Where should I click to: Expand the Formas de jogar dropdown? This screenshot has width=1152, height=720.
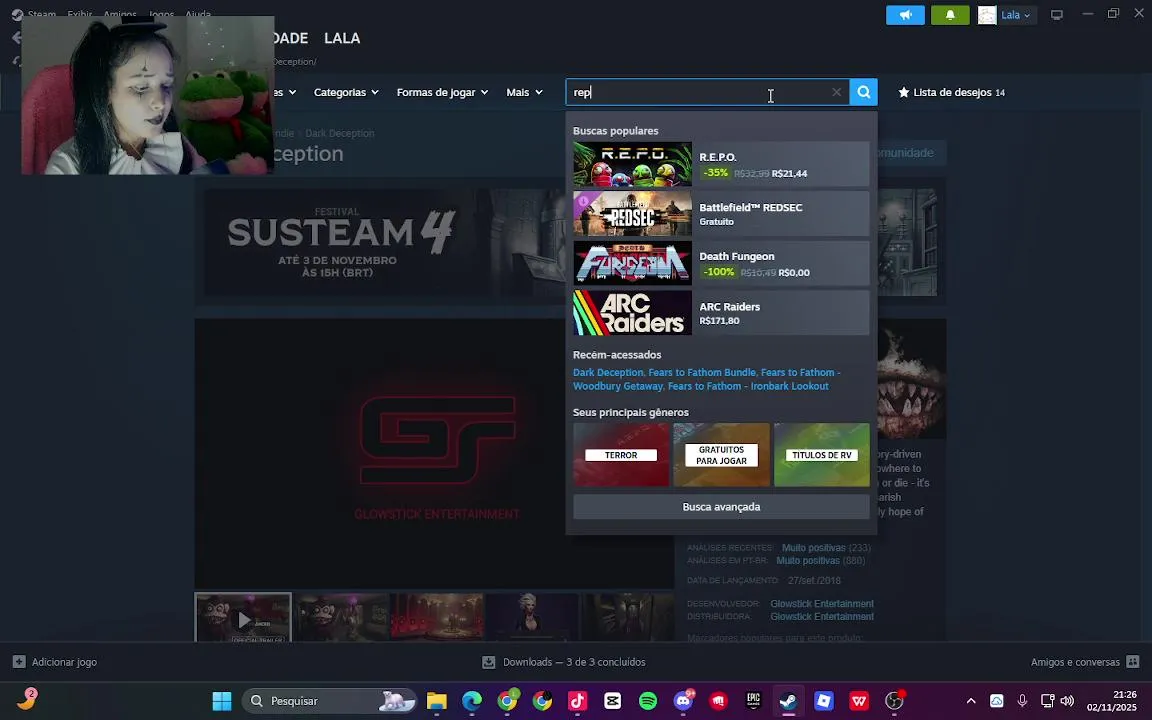point(442,92)
